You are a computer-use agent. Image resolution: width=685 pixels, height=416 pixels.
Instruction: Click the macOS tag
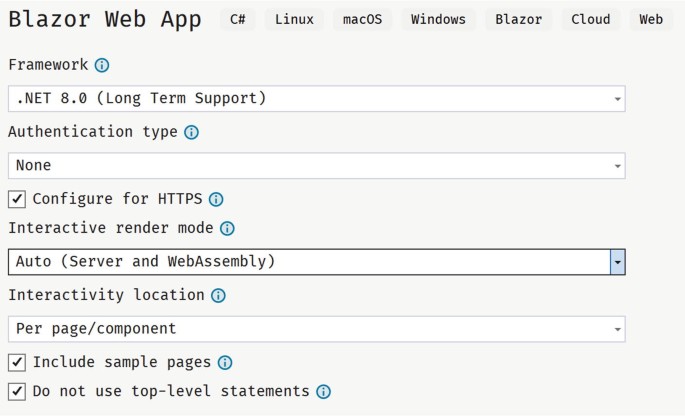pos(362,19)
